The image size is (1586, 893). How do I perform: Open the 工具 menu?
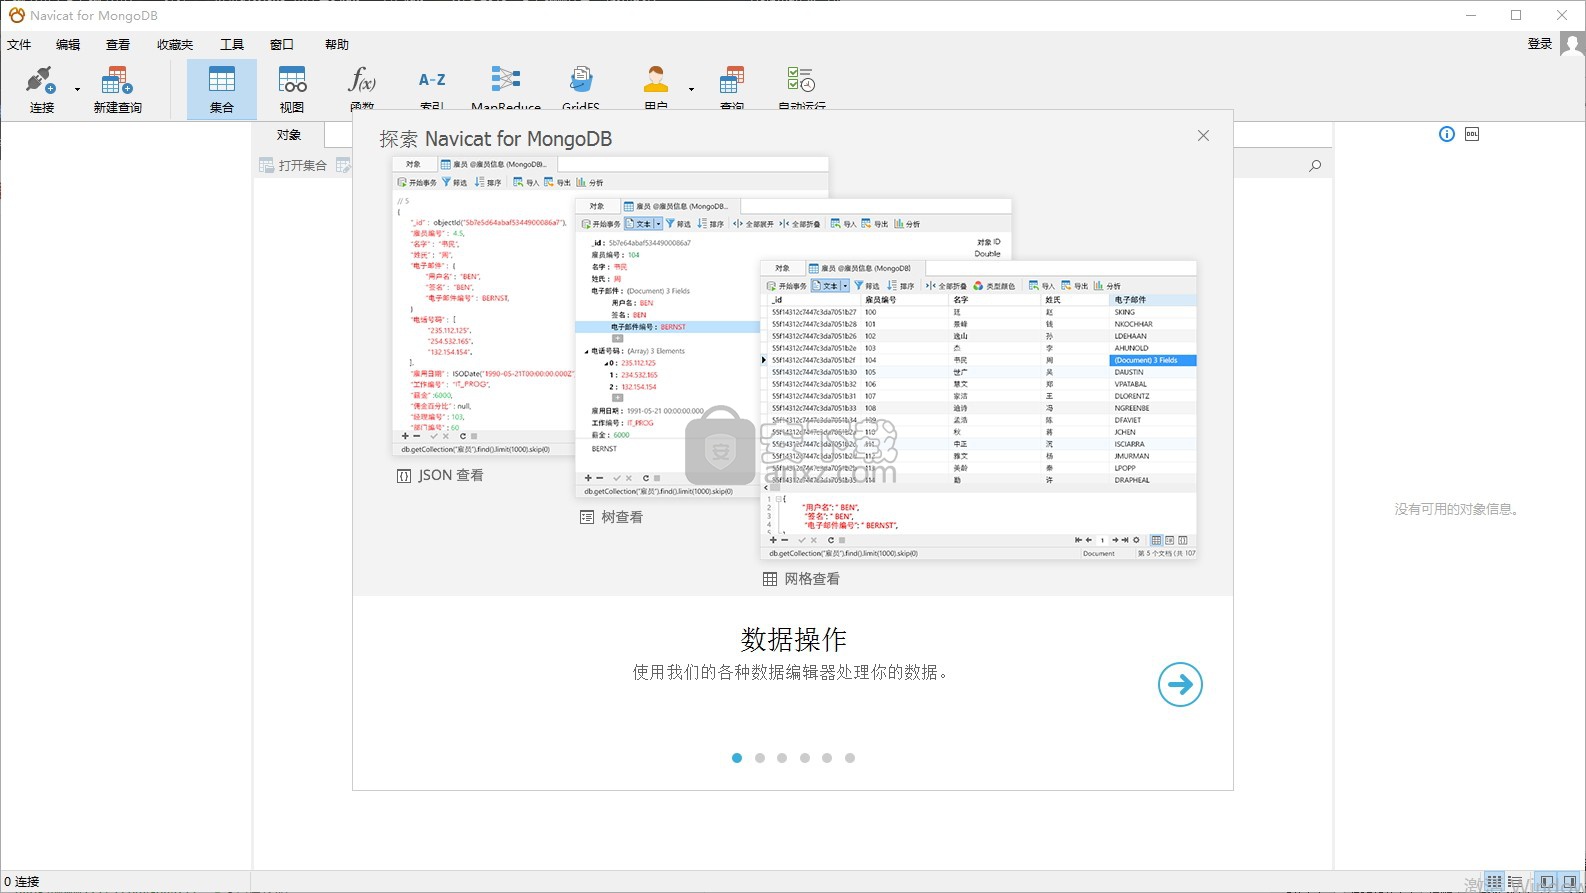tap(232, 44)
